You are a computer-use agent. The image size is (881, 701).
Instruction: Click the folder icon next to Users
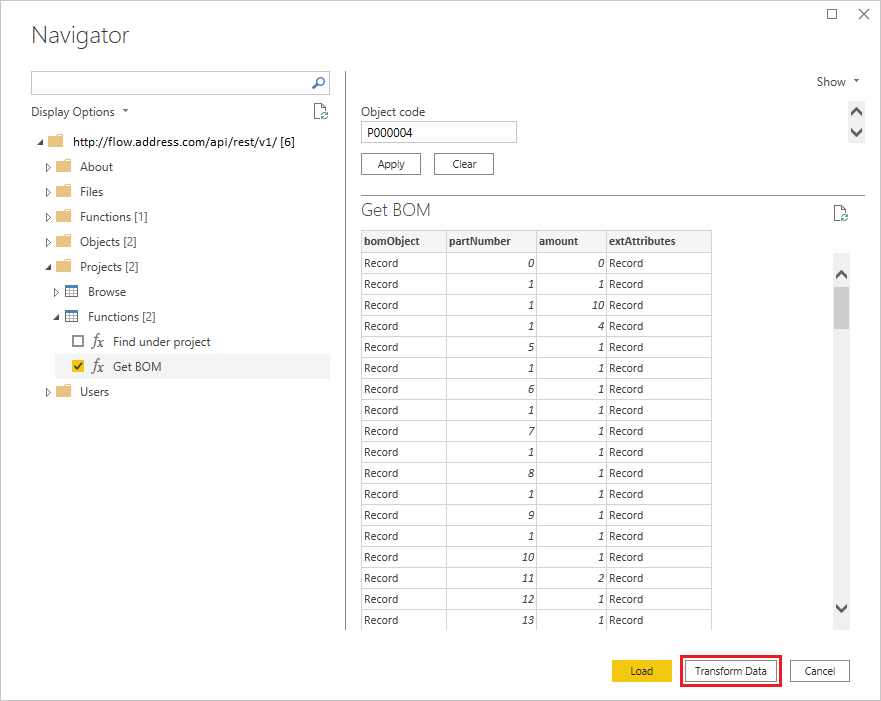click(64, 391)
